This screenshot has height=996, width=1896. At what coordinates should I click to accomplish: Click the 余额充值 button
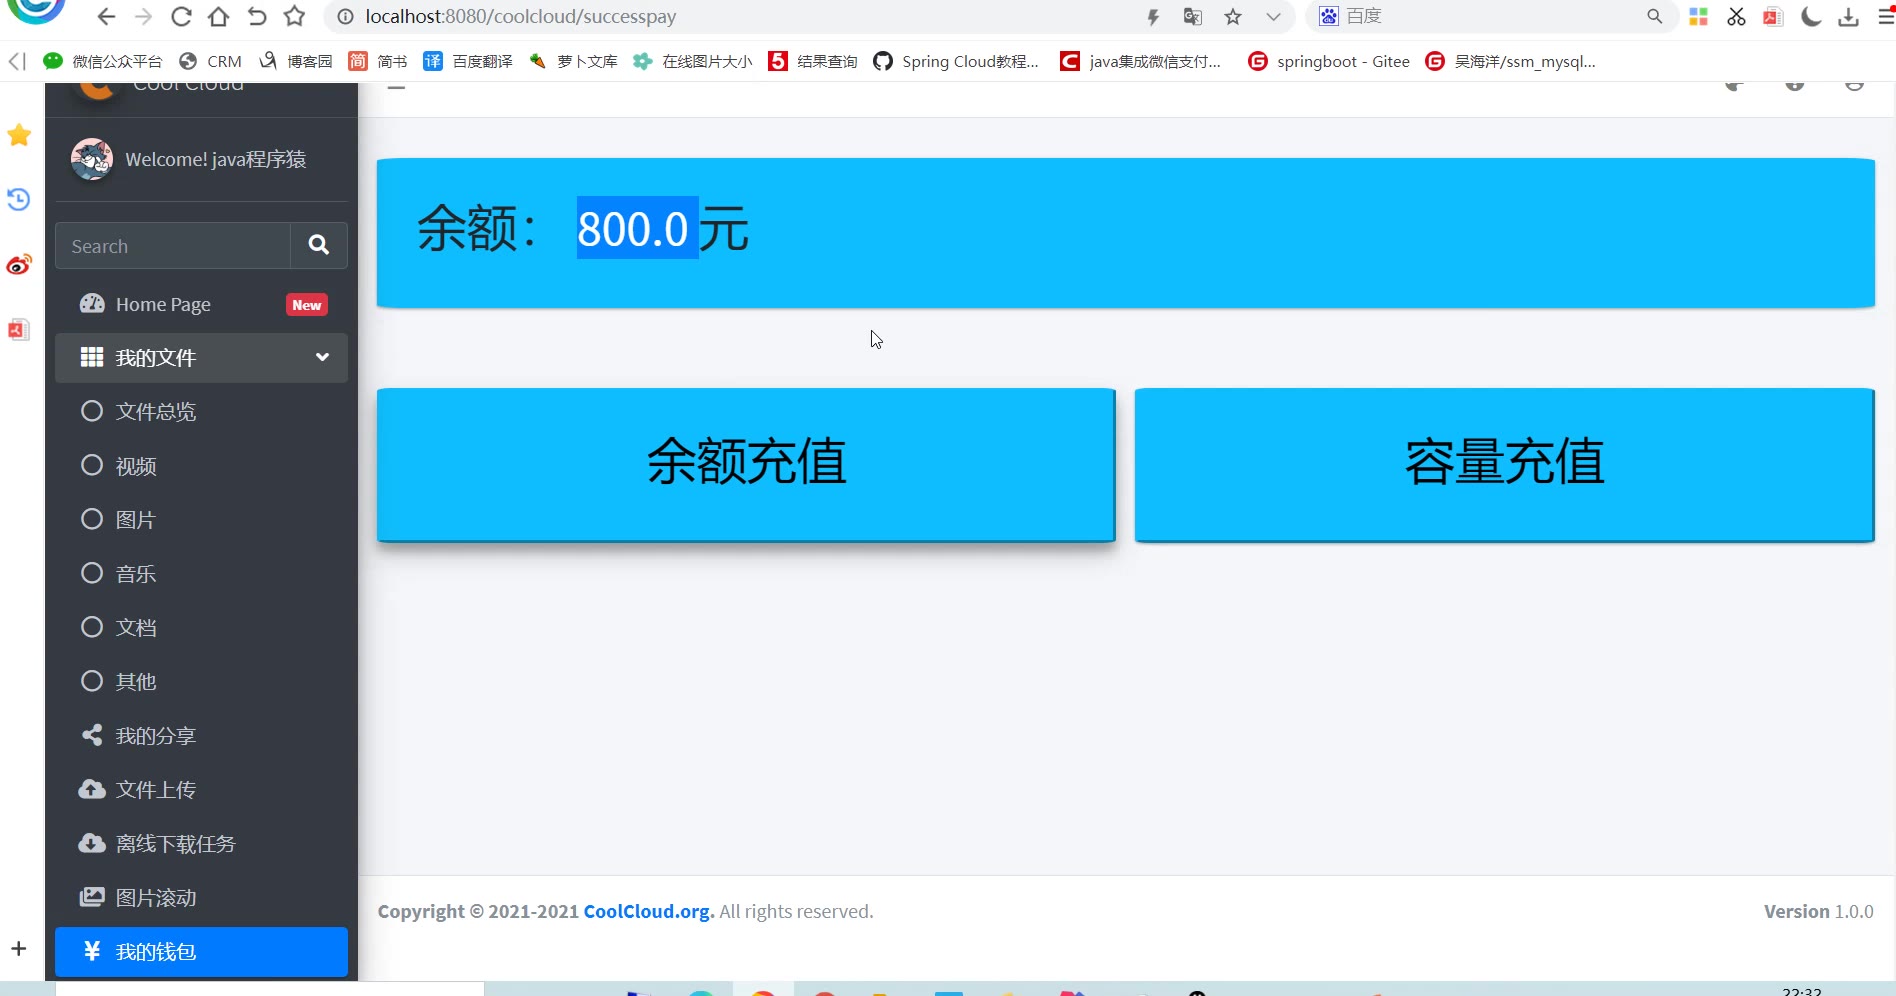coord(746,465)
